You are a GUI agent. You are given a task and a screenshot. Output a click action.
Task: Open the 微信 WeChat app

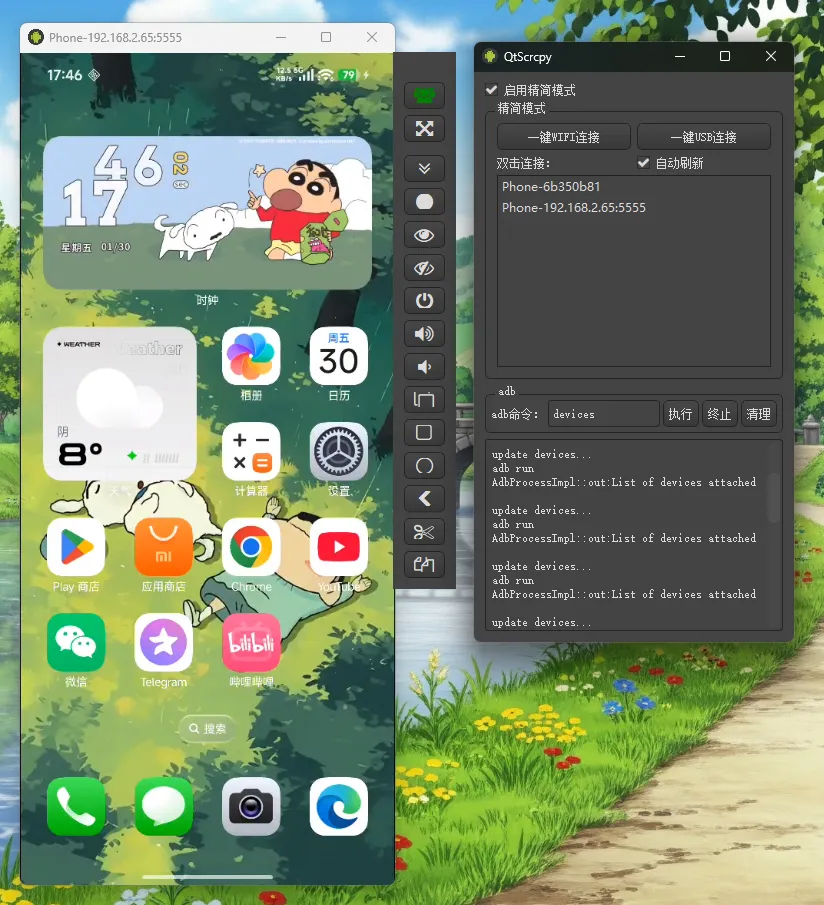point(76,642)
